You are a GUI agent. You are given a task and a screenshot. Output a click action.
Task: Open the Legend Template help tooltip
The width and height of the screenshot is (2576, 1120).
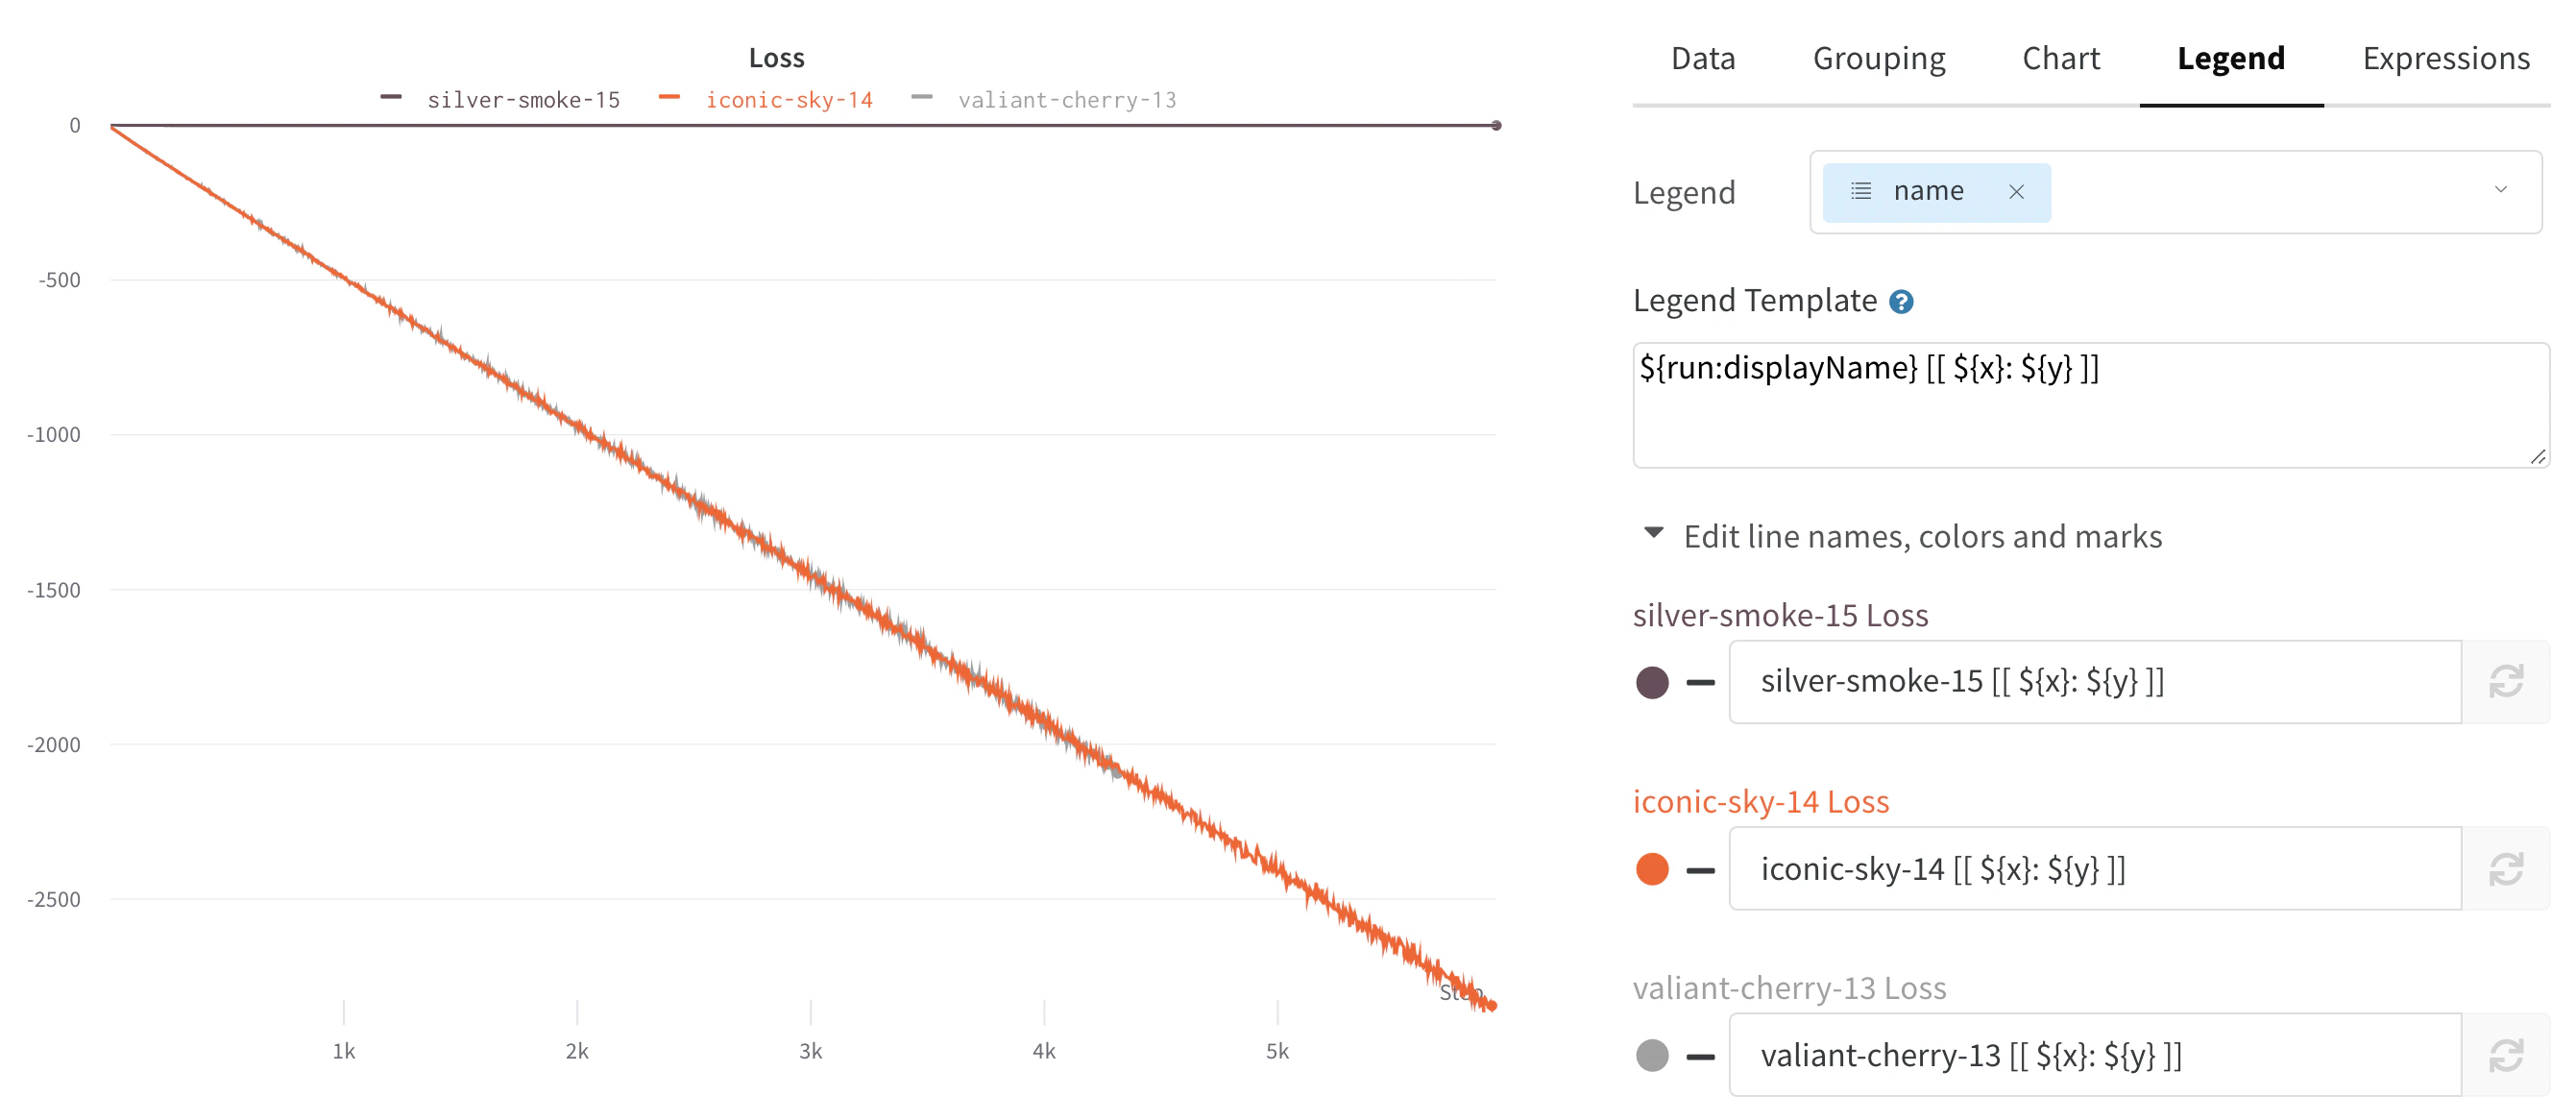(x=1902, y=300)
